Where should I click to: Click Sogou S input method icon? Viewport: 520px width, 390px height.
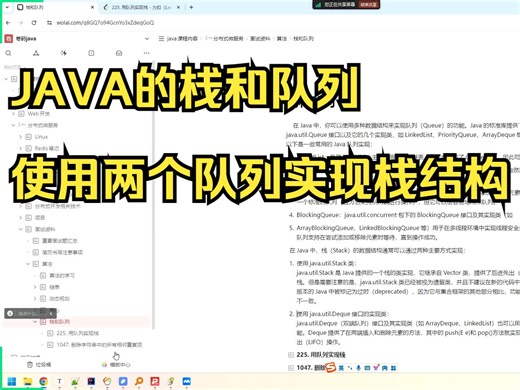(x=331, y=368)
